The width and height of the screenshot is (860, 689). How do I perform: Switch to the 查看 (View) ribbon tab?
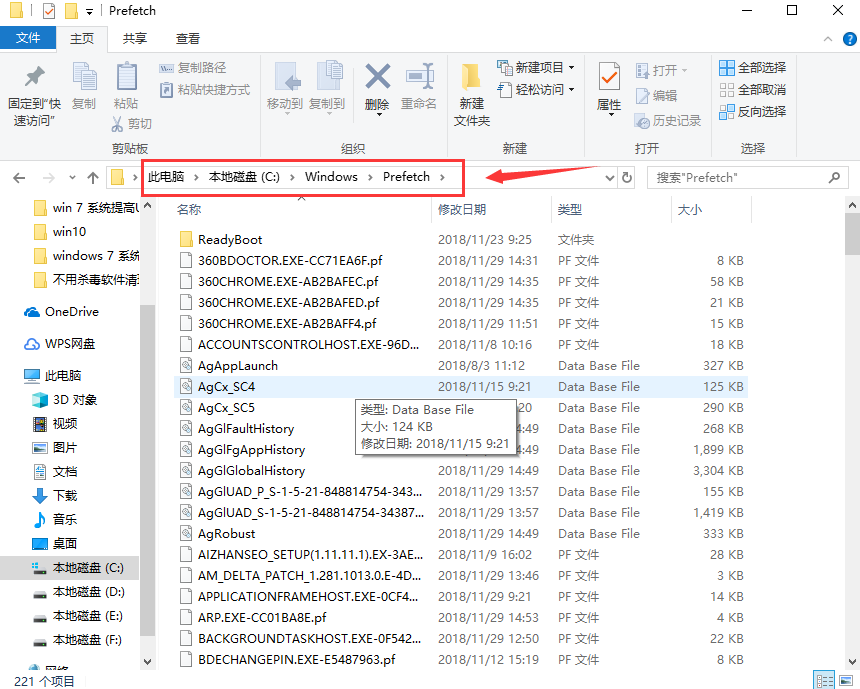tap(188, 38)
